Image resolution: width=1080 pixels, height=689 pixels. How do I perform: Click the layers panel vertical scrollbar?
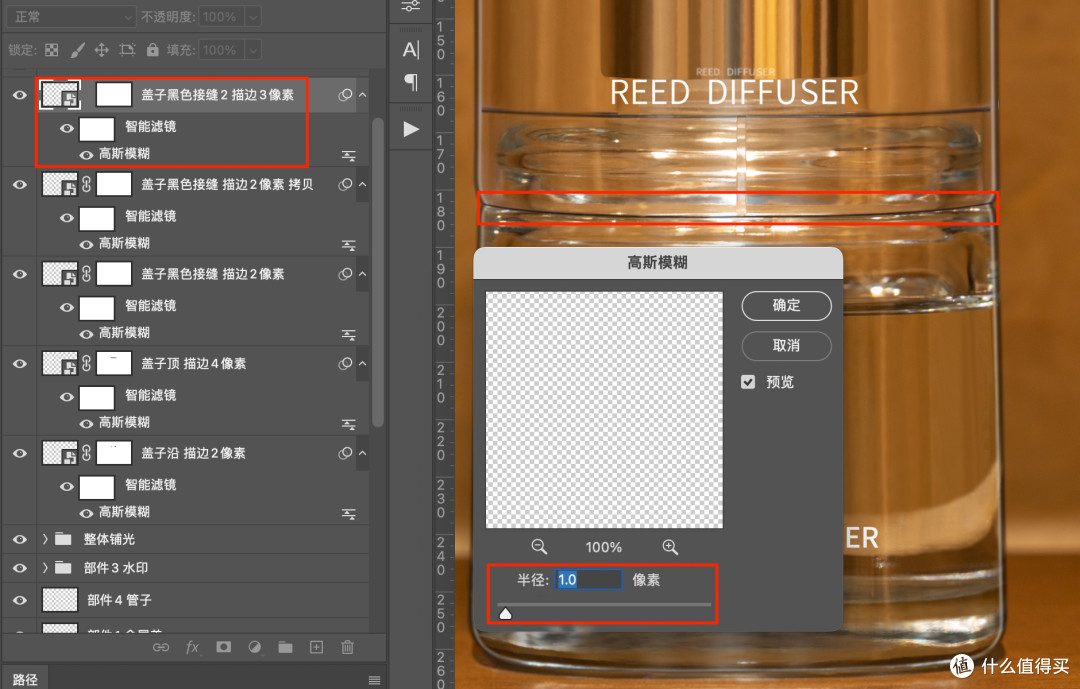click(x=377, y=272)
